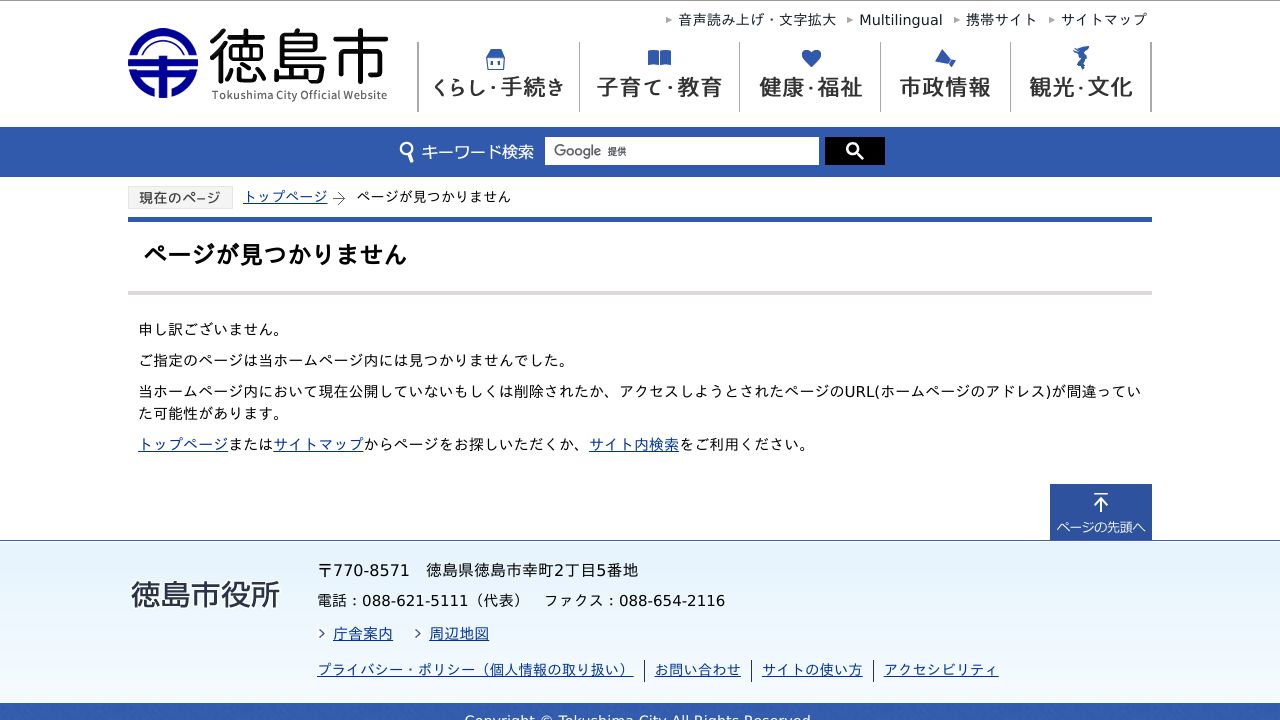Viewport: 1280px width, 720px height.
Task: Open the サイト内検索 link in body text
Action: pos(633,445)
